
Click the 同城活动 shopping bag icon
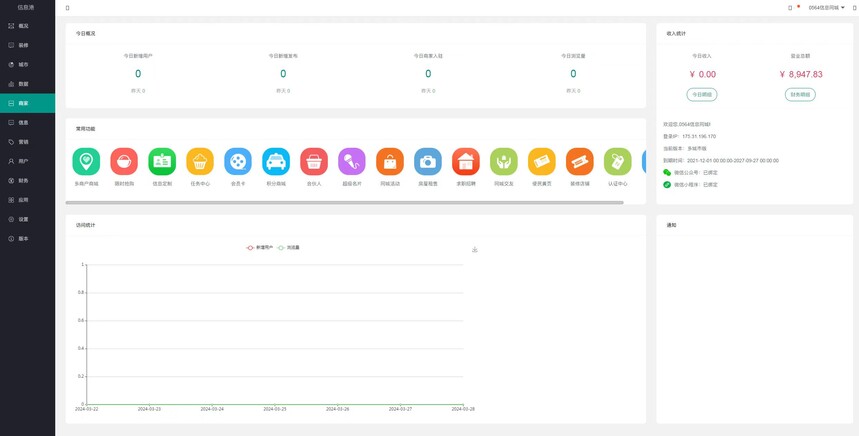click(390, 162)
